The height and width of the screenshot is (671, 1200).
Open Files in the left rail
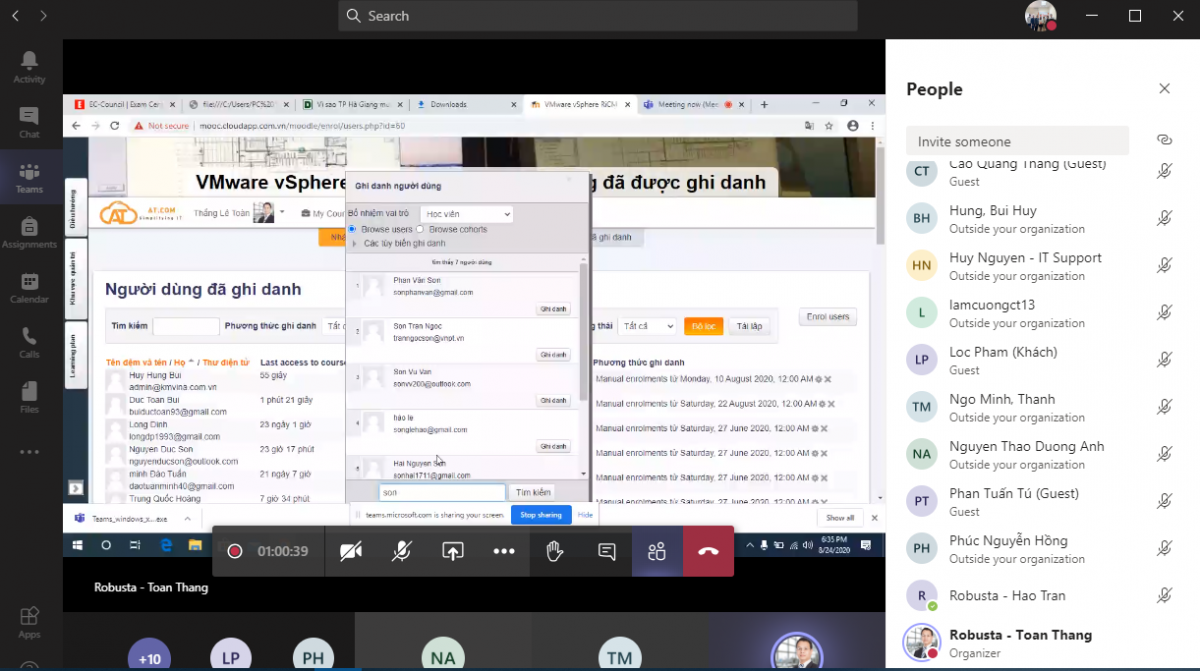click(x=29, y=397)
